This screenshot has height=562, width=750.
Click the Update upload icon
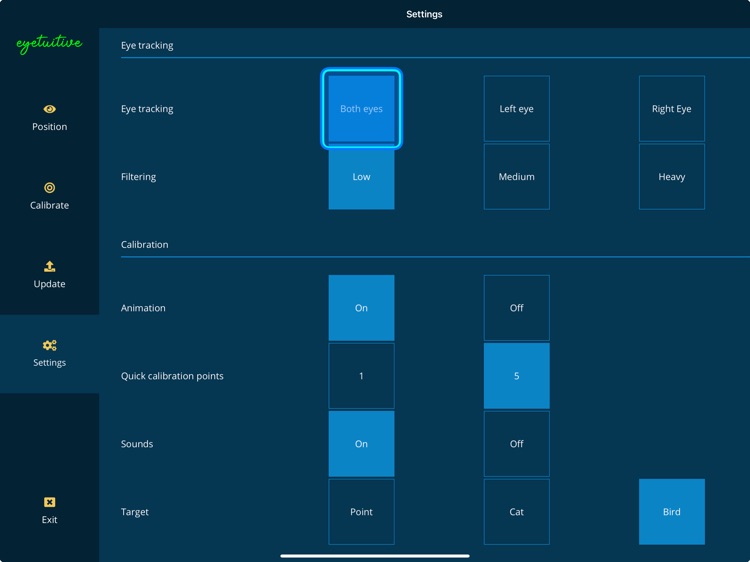pos(49,266)
